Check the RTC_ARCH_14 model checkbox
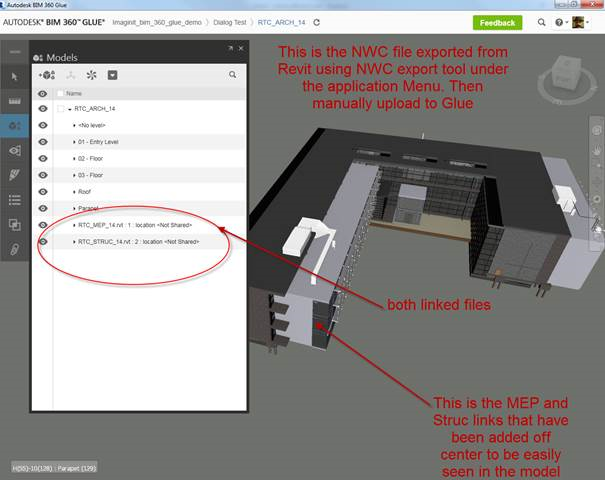This screenshot has width=605, height=480. click(61, 109)
